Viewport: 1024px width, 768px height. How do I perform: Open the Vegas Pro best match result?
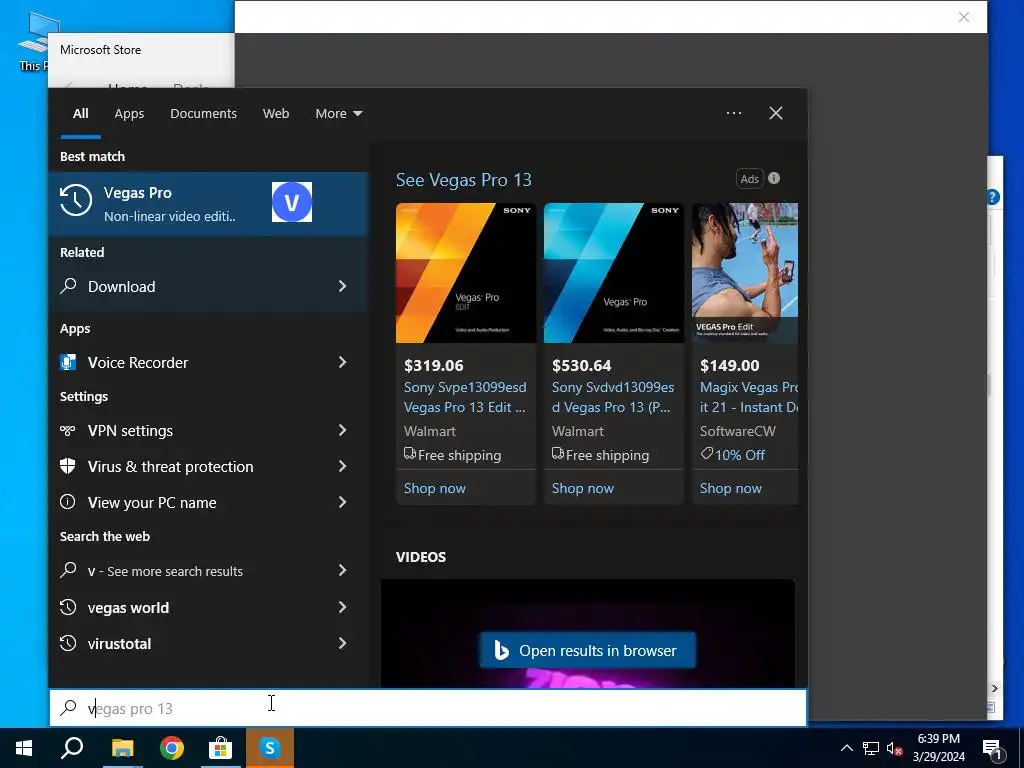(x=208, y=204)
